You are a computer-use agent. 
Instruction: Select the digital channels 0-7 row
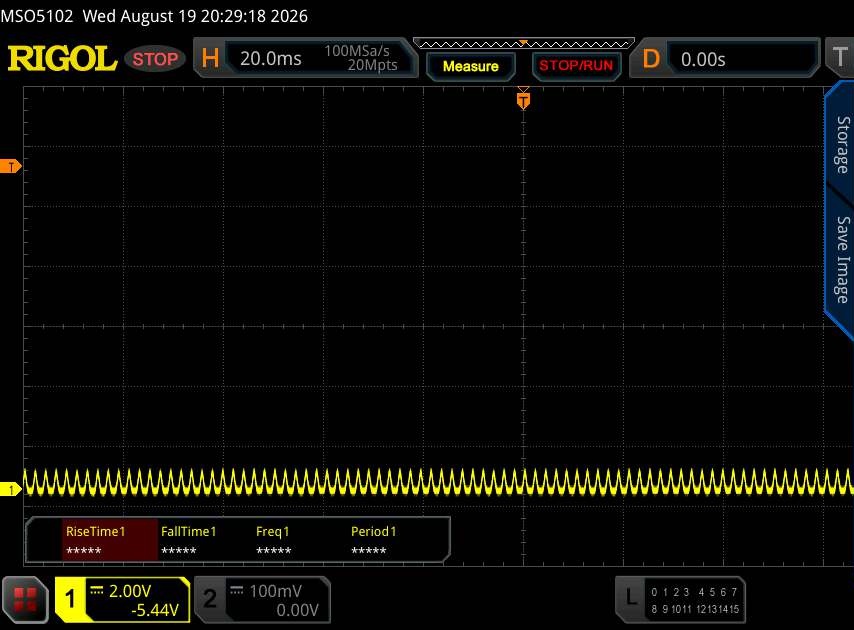(694, 592)
